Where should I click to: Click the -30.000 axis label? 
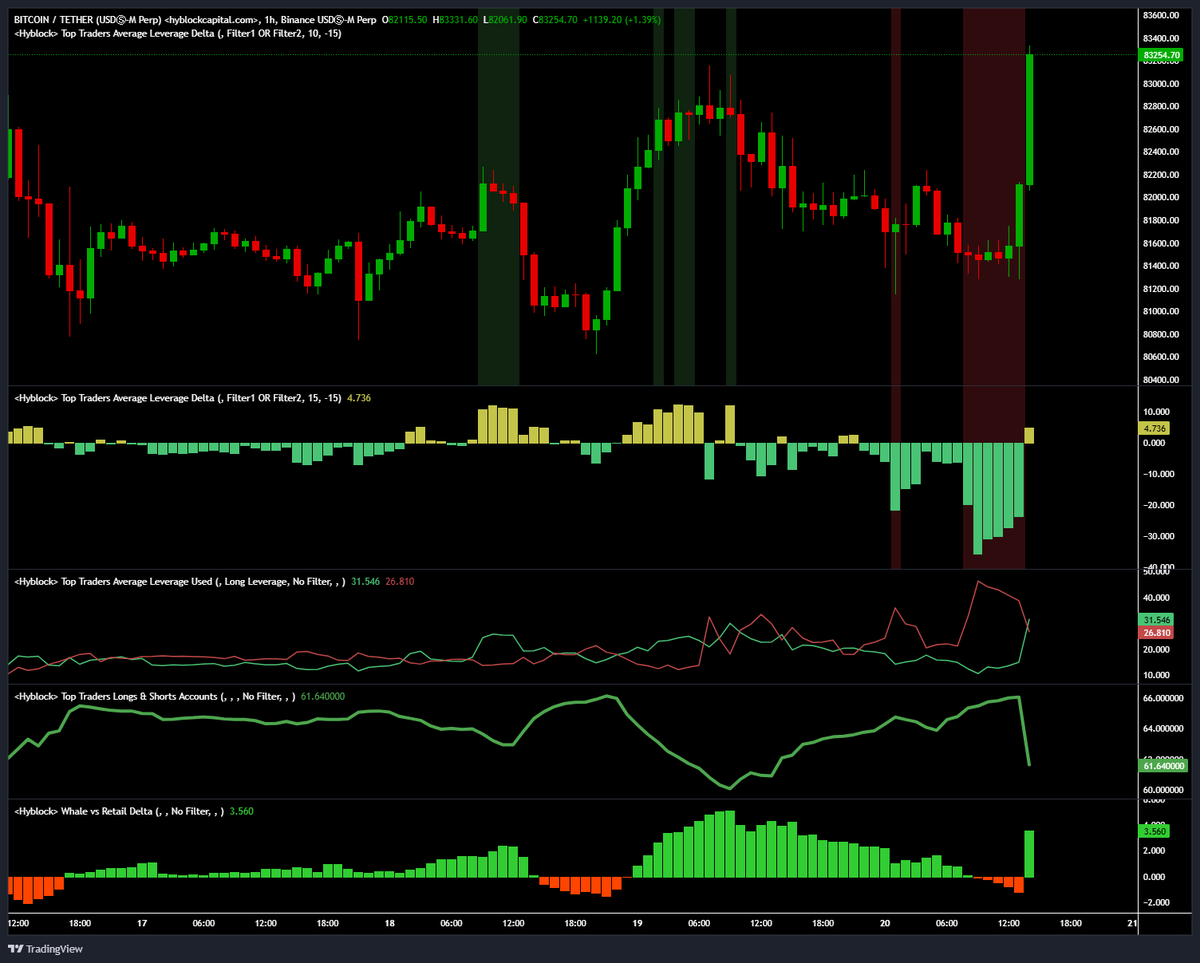(1158, 537)
